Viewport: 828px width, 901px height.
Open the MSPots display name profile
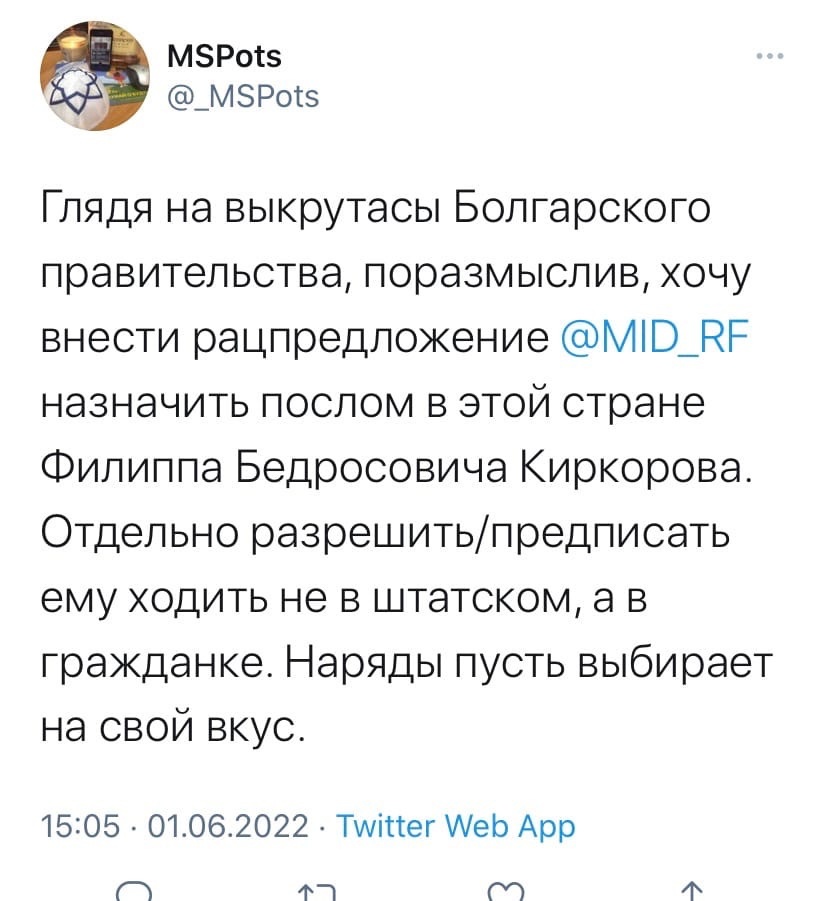pos(224,56)
